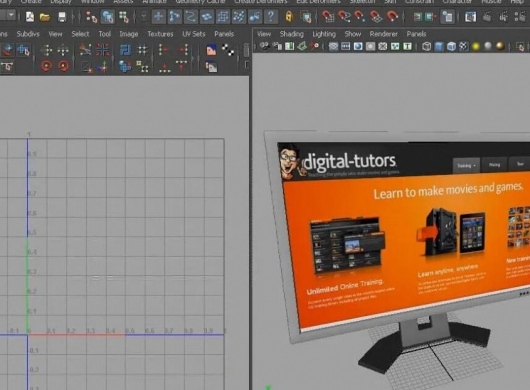Switch to select by object type mode
This screenshot has height=390, width=530.
tap(107, 17)
